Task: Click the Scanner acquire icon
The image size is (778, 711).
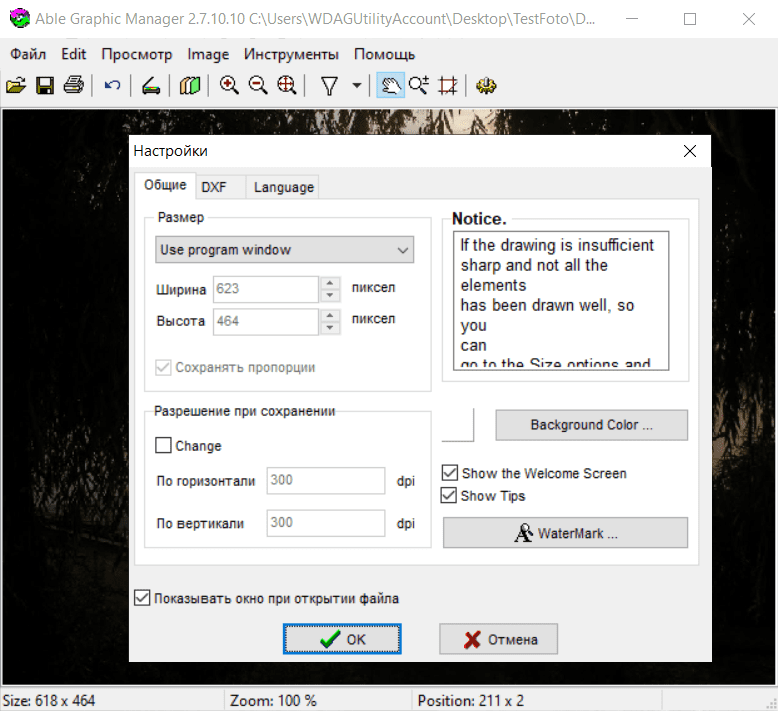Action: [x=151, y=85]
